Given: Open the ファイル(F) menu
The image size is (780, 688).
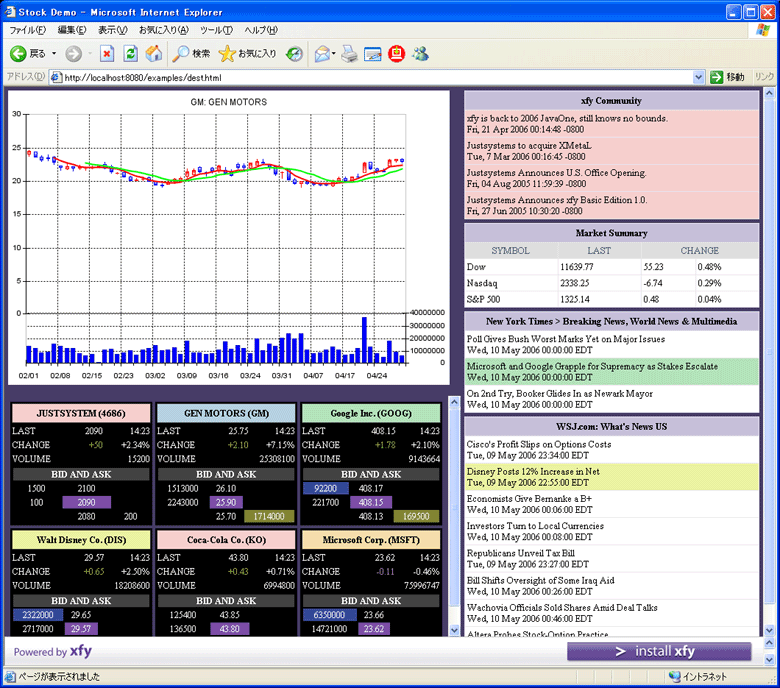Looking at the screenshot, I should pos(27,30).
